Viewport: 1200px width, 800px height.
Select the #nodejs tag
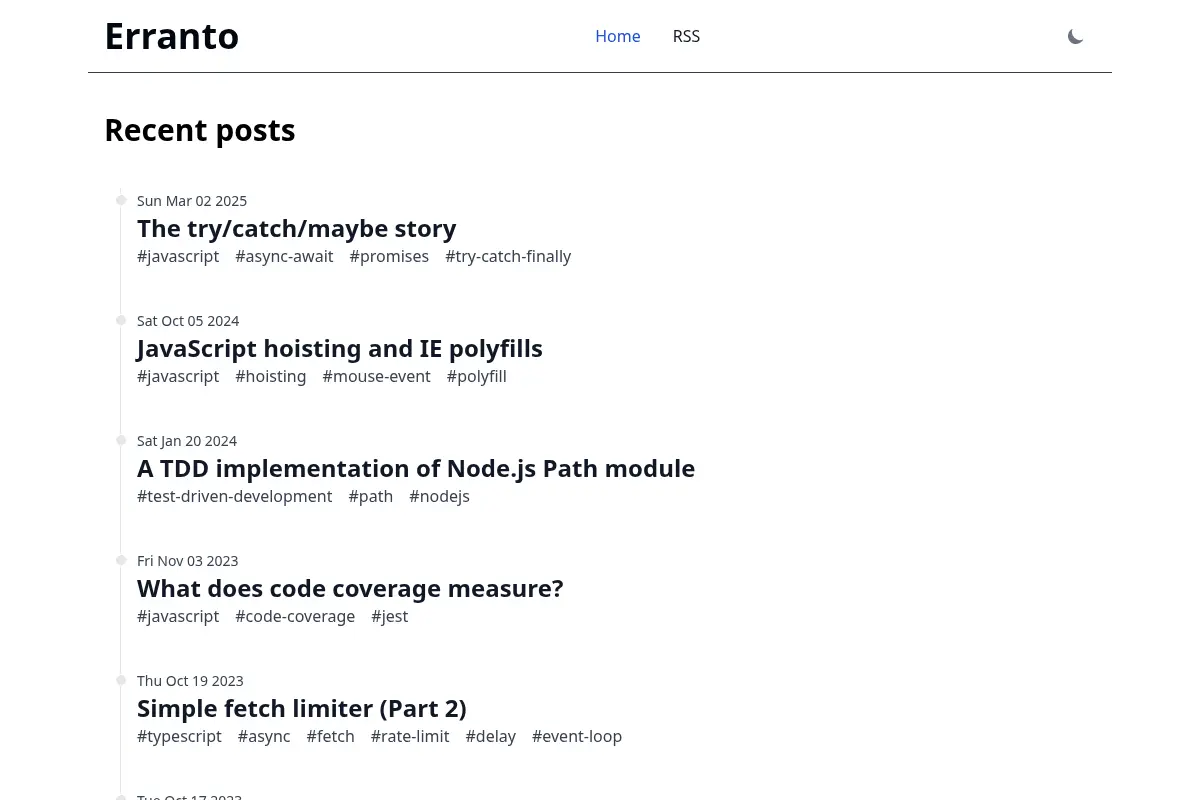pyautogui.click(x=439, y=496)
